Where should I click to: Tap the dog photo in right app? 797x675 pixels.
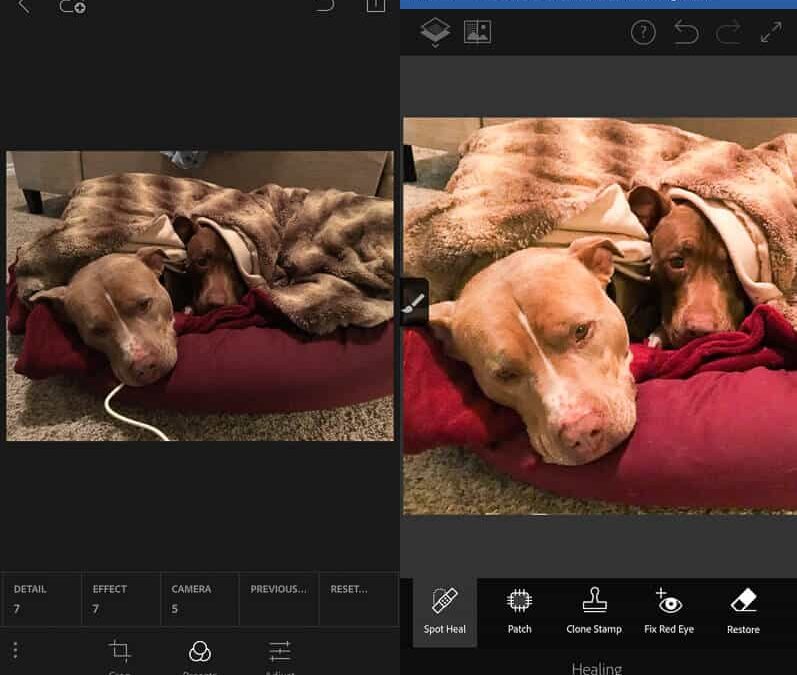tap(600, 316)
